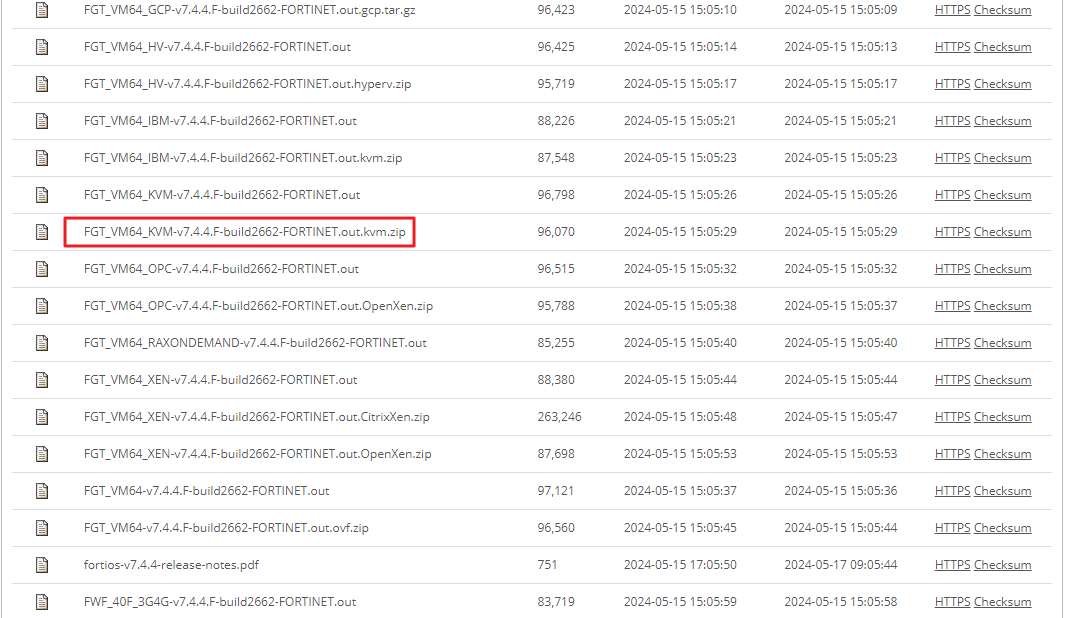
Task: Click size value 751
Action: click(x=547, y=565)
